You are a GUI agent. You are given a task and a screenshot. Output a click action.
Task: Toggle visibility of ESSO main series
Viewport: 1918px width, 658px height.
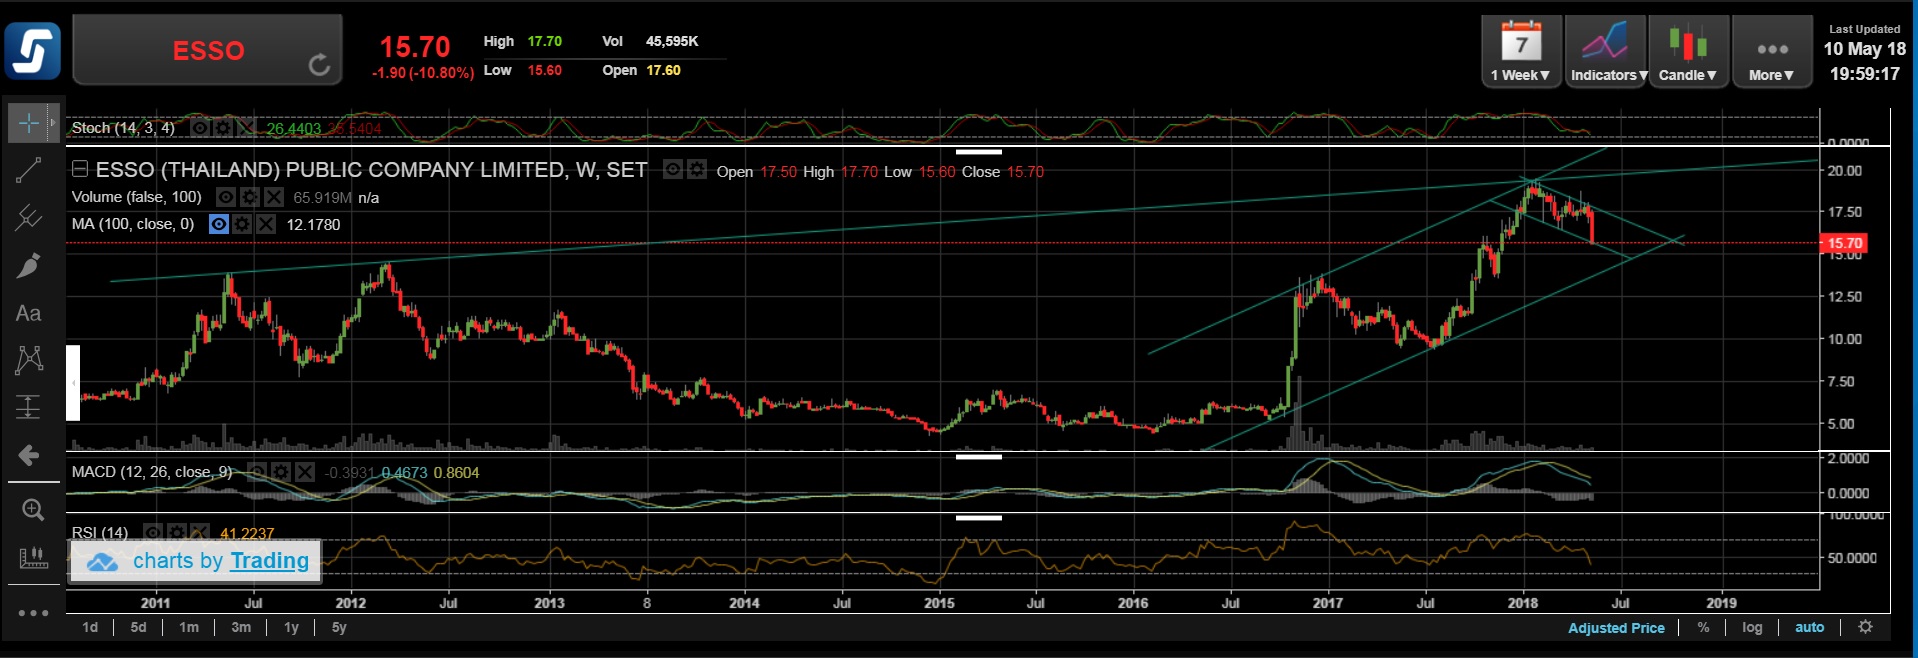pyautogui.click(x=673, y=169)
